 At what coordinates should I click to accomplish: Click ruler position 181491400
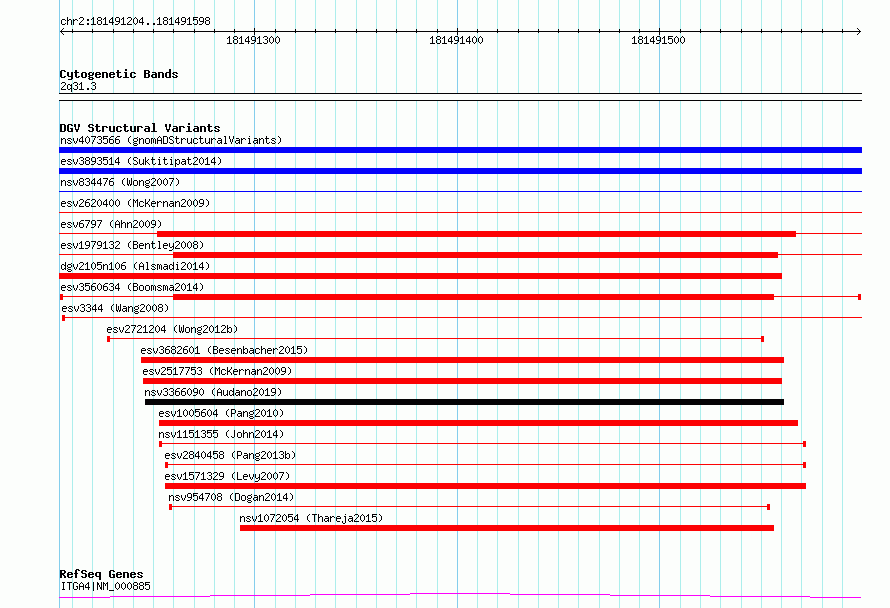456,40
